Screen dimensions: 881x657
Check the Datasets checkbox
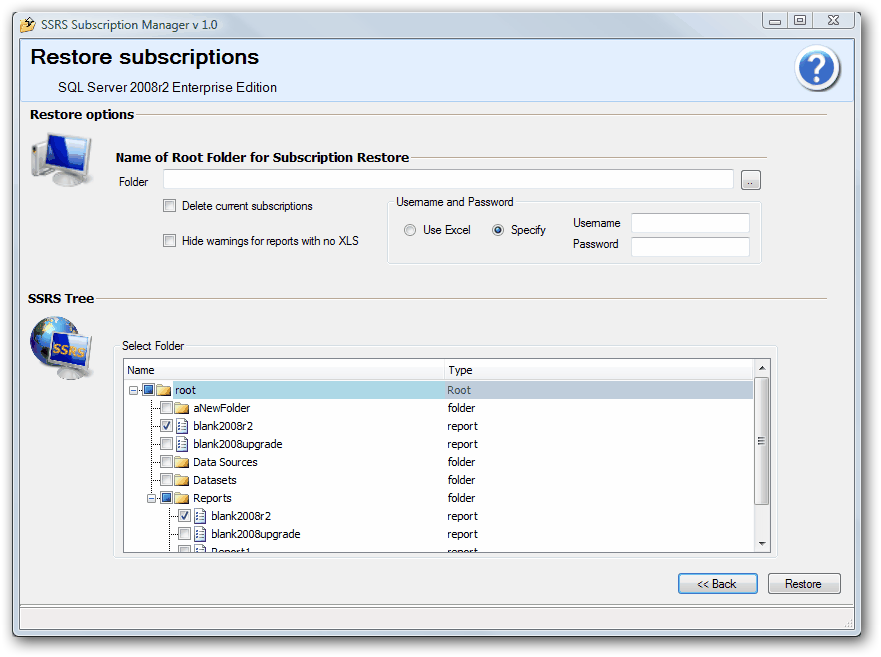166,479
